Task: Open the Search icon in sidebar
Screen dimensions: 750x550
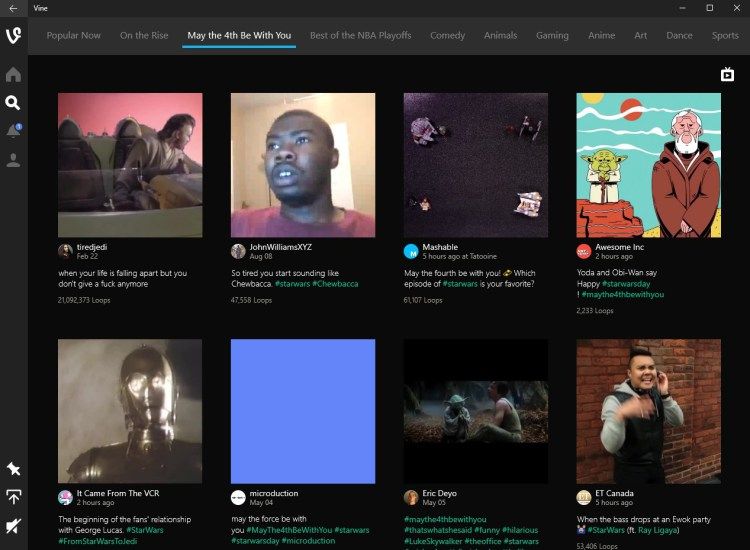Action: [x=13, y=103]
